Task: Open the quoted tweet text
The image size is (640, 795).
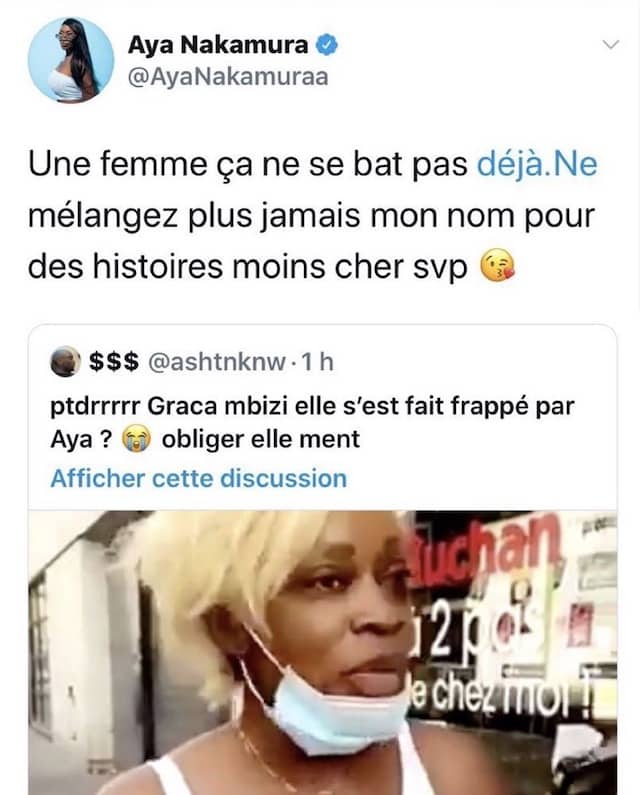Action: click(312, 423)
